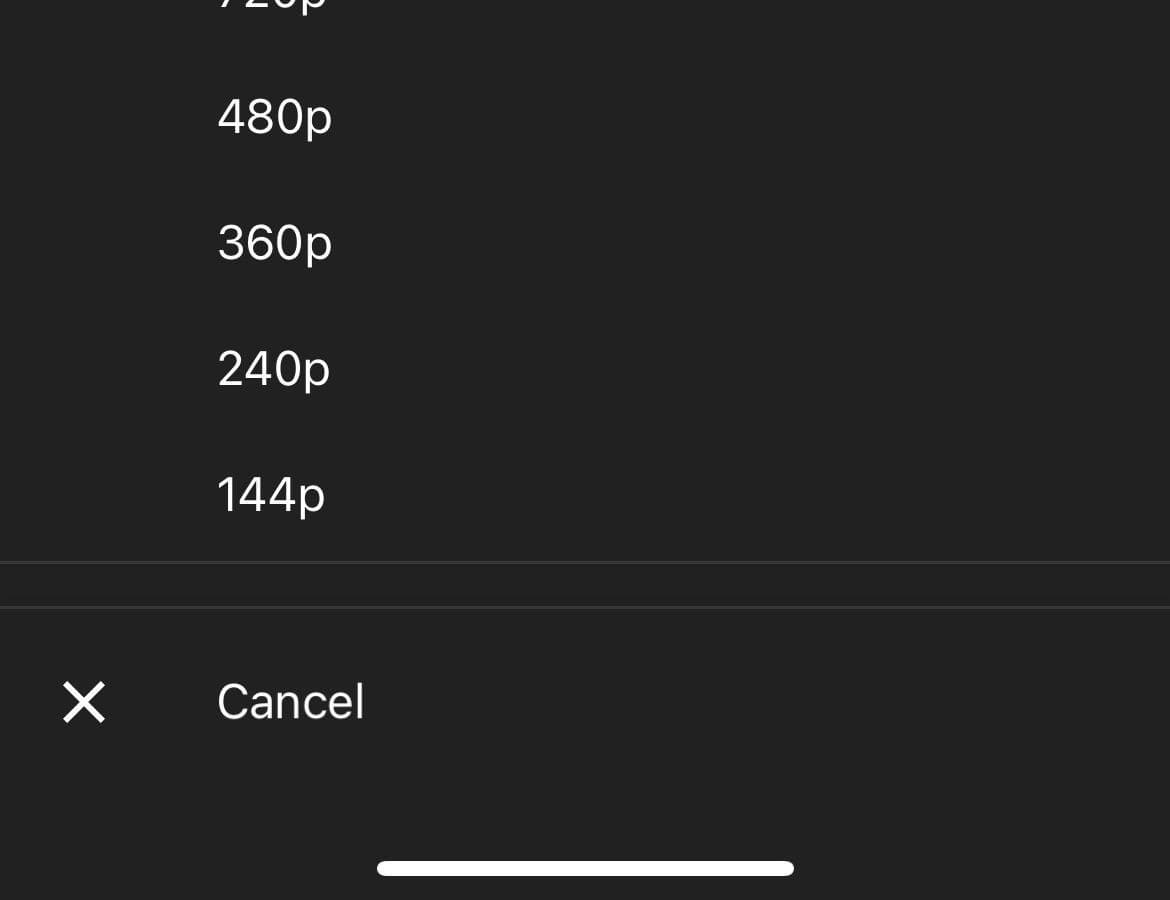
Task: Set video quality to 360p
Action: (274, 243)
